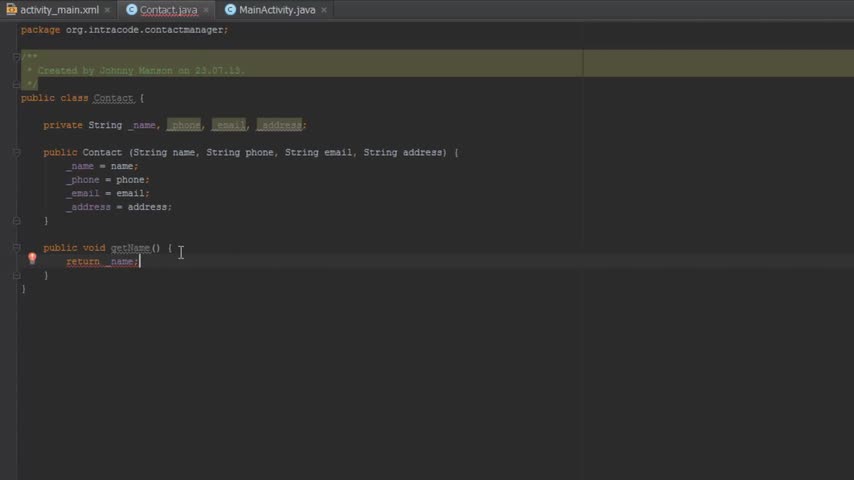854x480 pixels.
Task: Click the getName method name
Action: point(131,248)
